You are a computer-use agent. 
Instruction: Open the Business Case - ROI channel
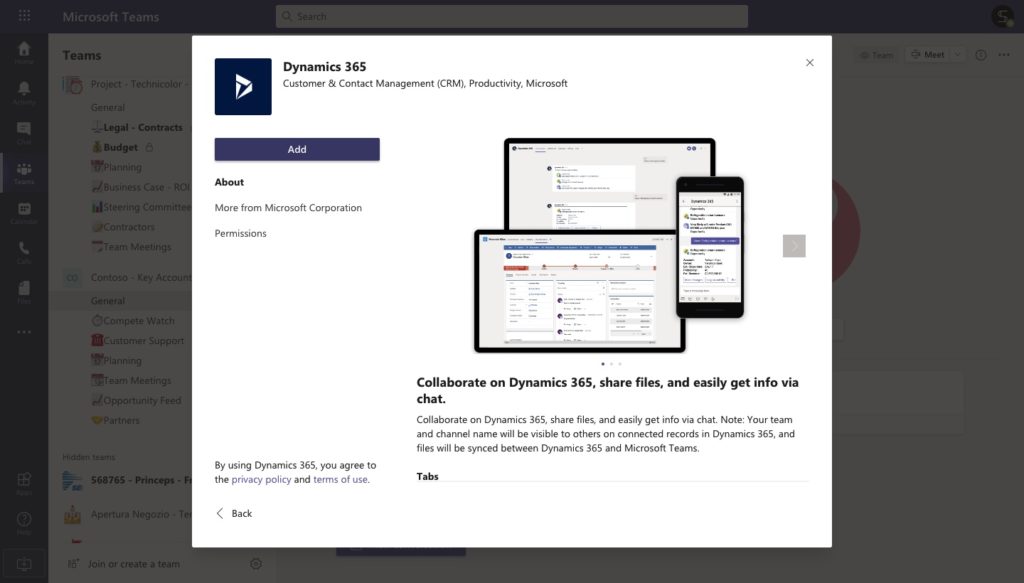[x=140, y=187]
